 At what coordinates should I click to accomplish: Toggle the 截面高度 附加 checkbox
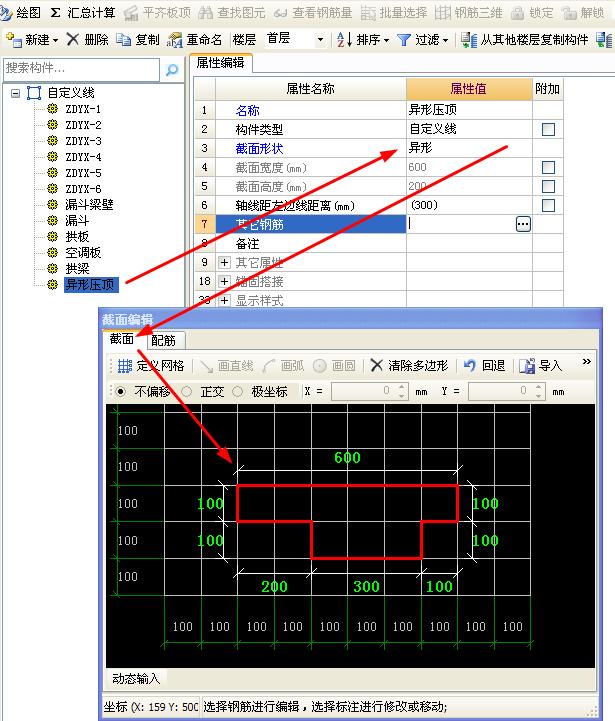point(548,186)
